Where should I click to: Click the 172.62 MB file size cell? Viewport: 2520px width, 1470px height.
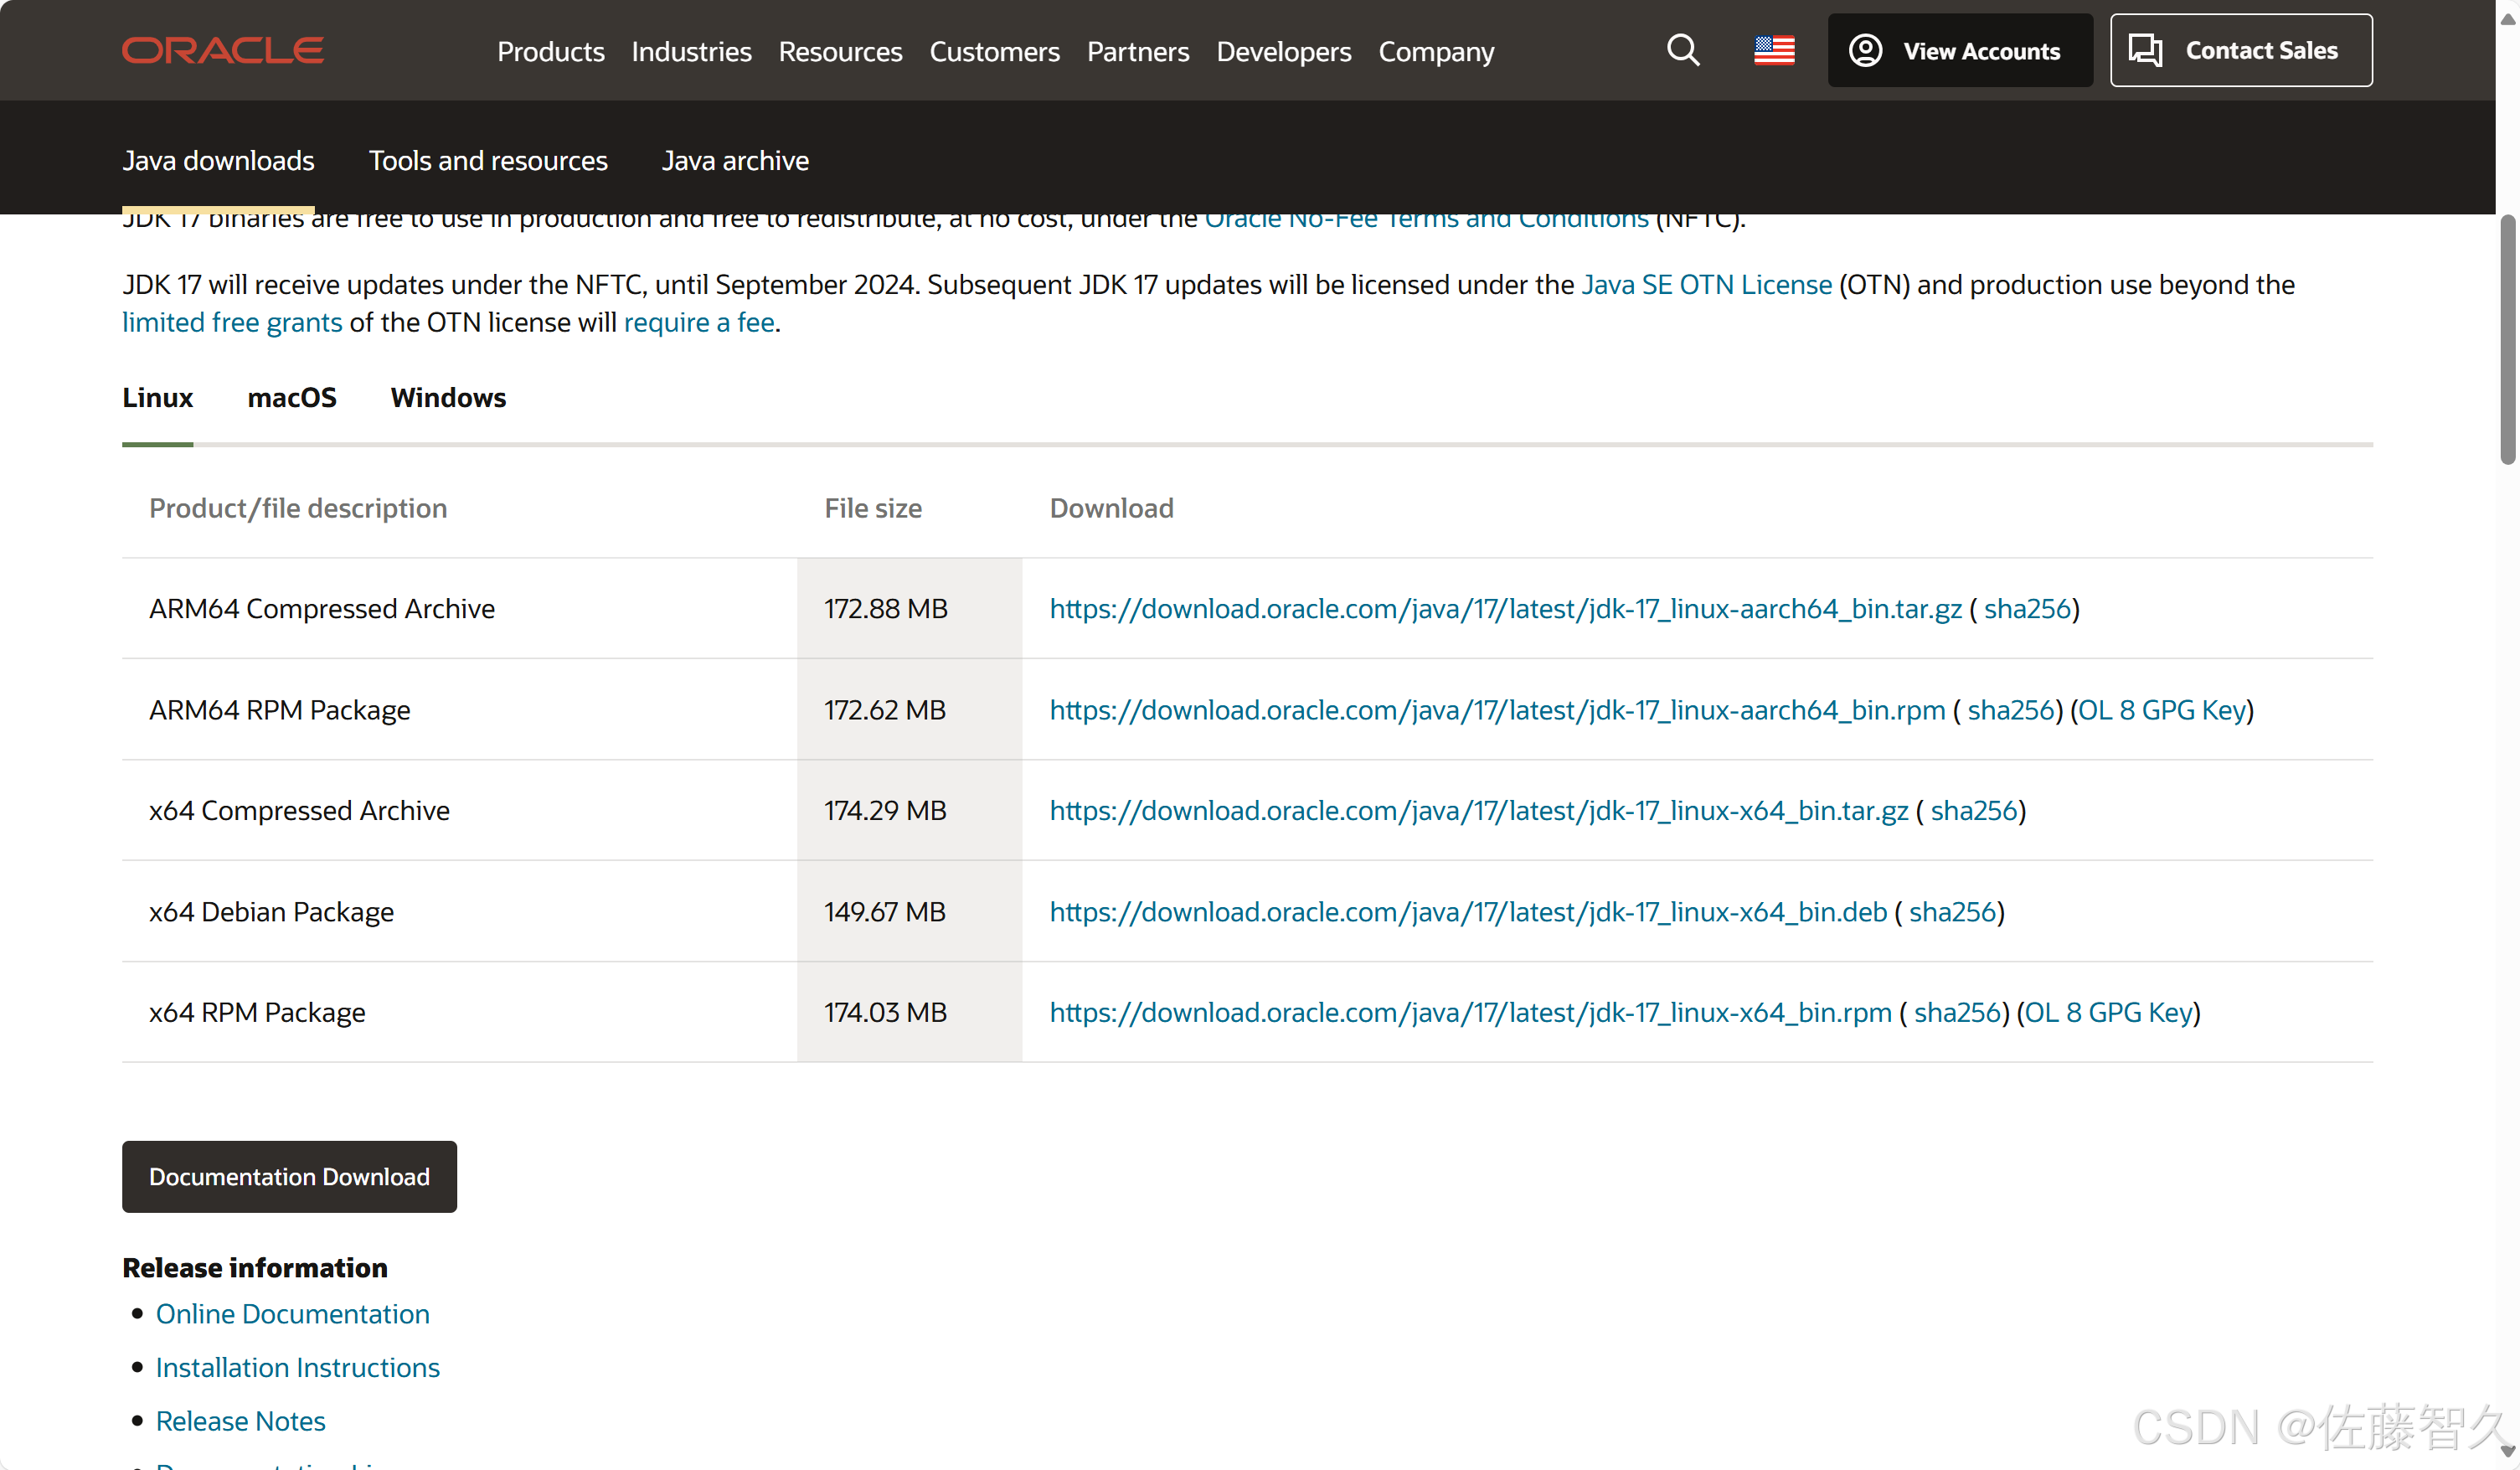click(909, 710)
